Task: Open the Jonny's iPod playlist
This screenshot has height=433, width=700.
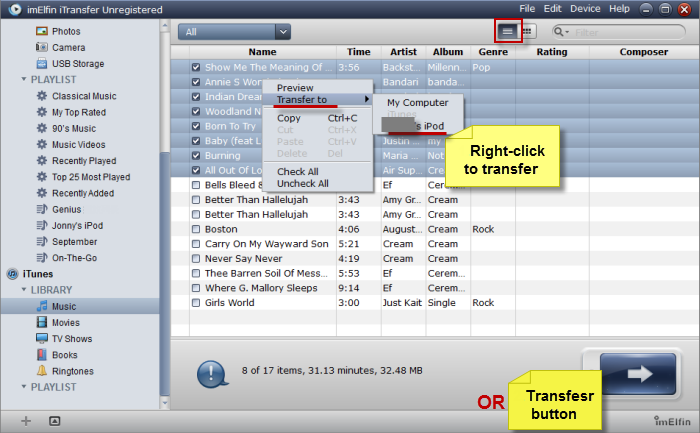Action: point(77,225)
